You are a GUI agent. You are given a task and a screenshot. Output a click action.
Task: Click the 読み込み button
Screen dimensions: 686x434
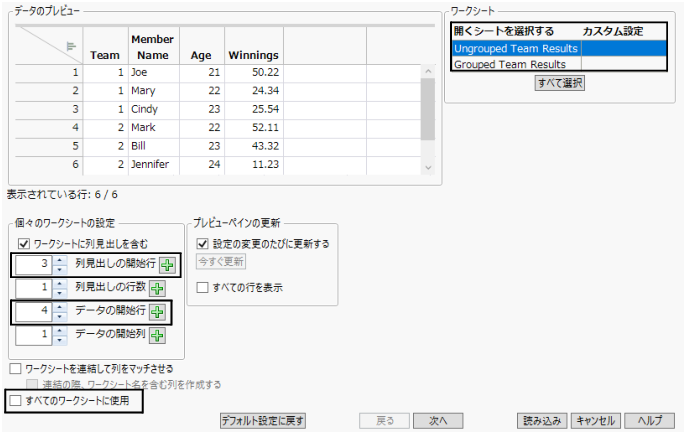click(542, 421)
